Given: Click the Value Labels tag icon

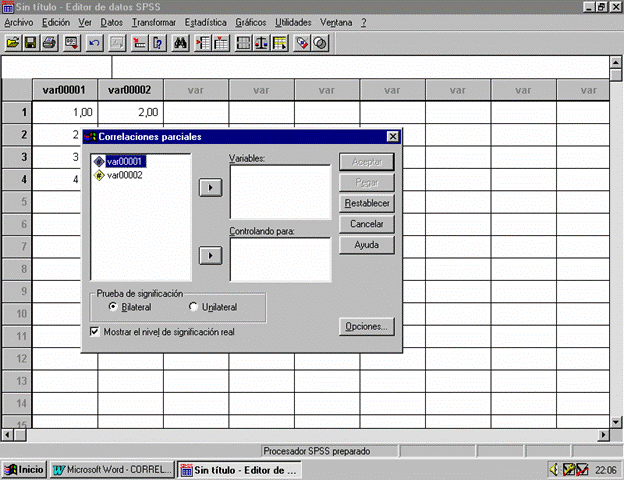Looking at the screenshot, I should [x=302, y=43].
